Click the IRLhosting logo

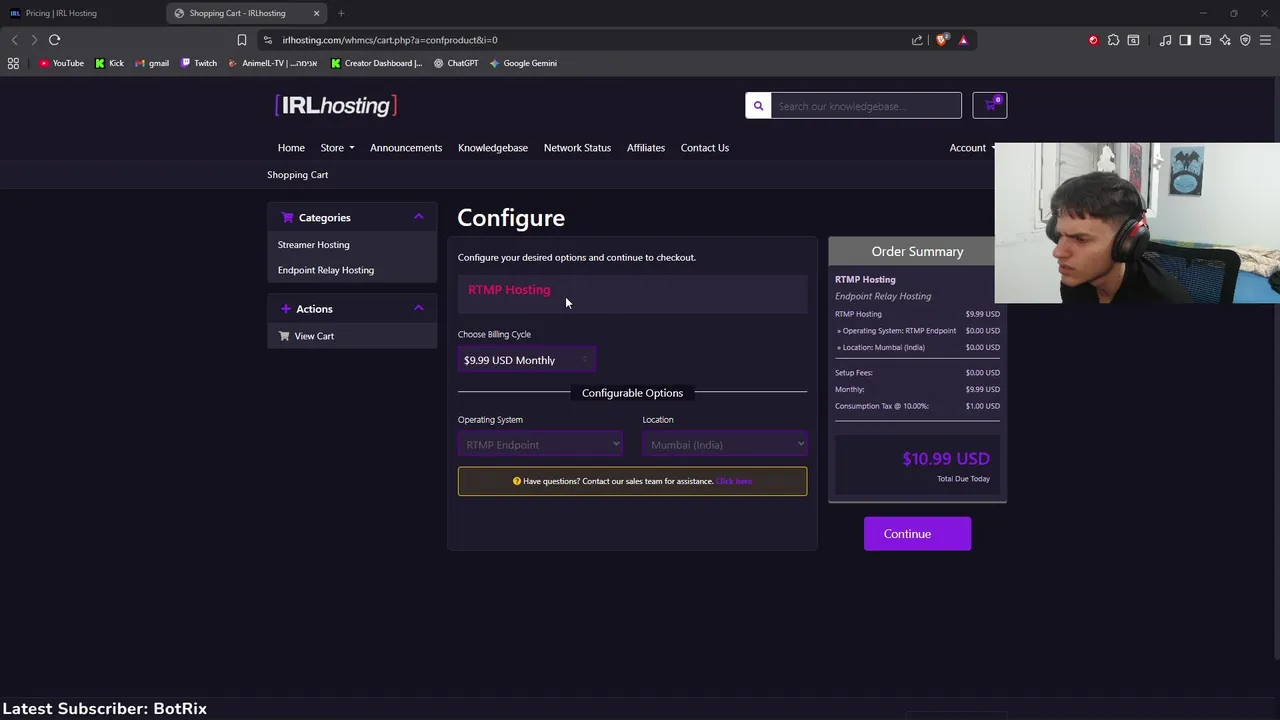tap(336, 106)
